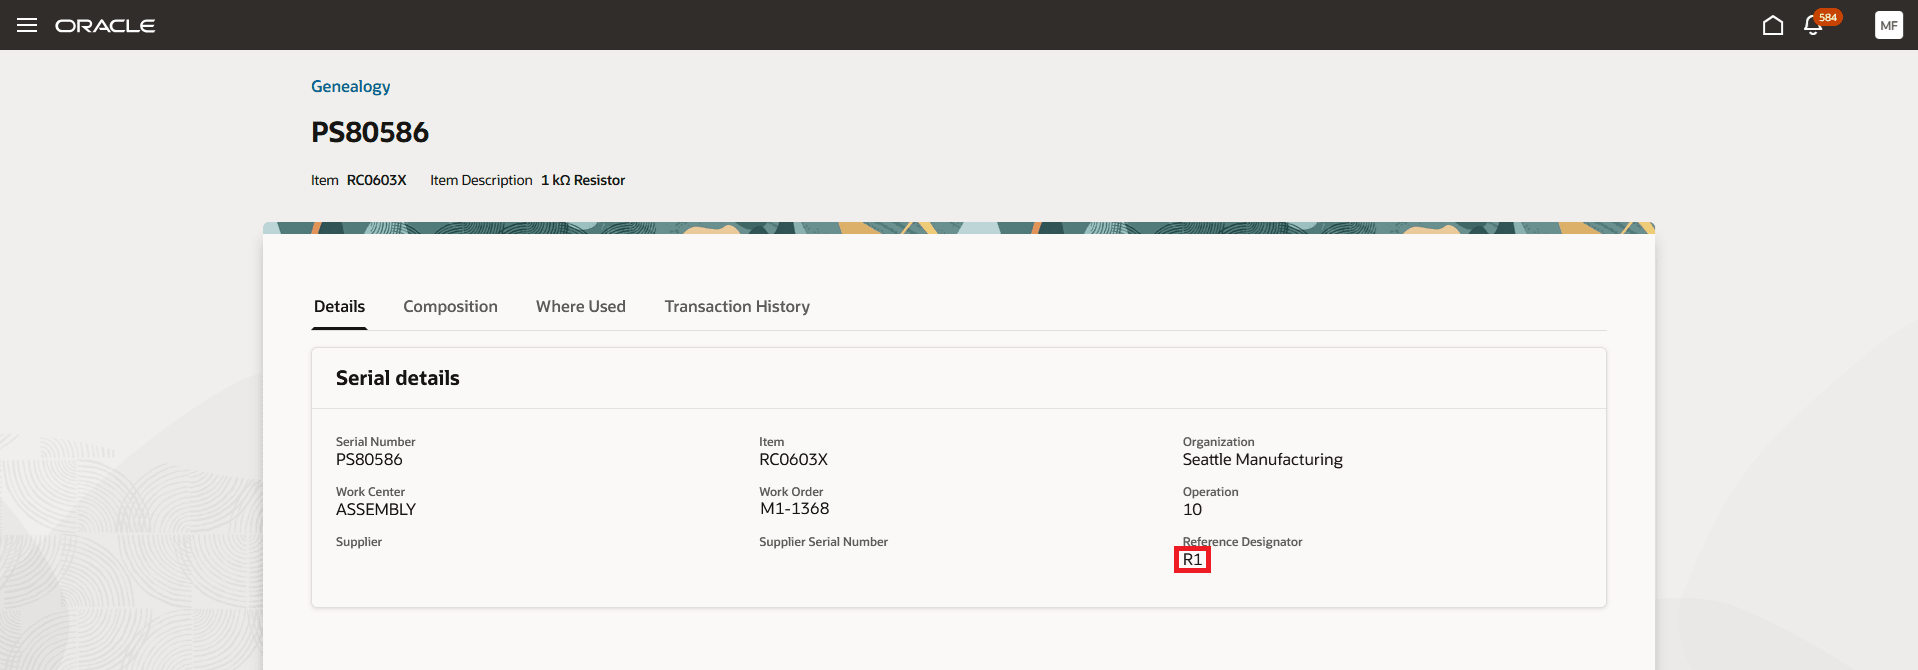Open the Where Used tab
Image resolution: width=1918 pixels, height=670 pixels.
[581, 307]
